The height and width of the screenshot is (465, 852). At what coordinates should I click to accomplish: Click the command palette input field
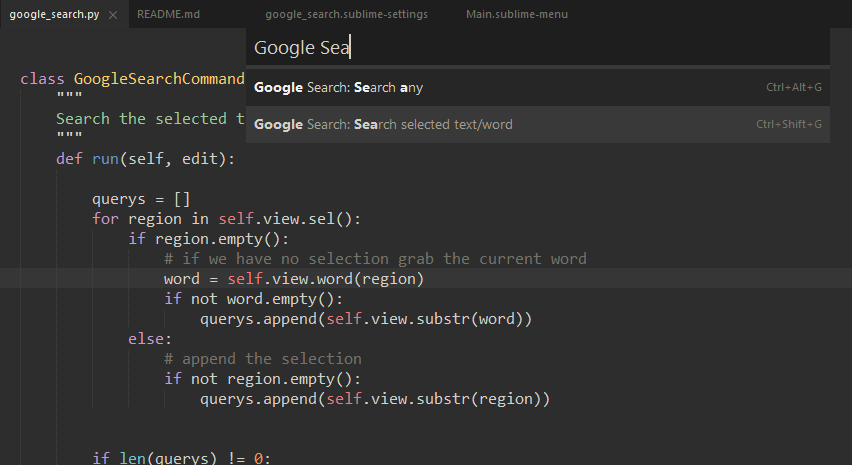(x=538, y=47)
